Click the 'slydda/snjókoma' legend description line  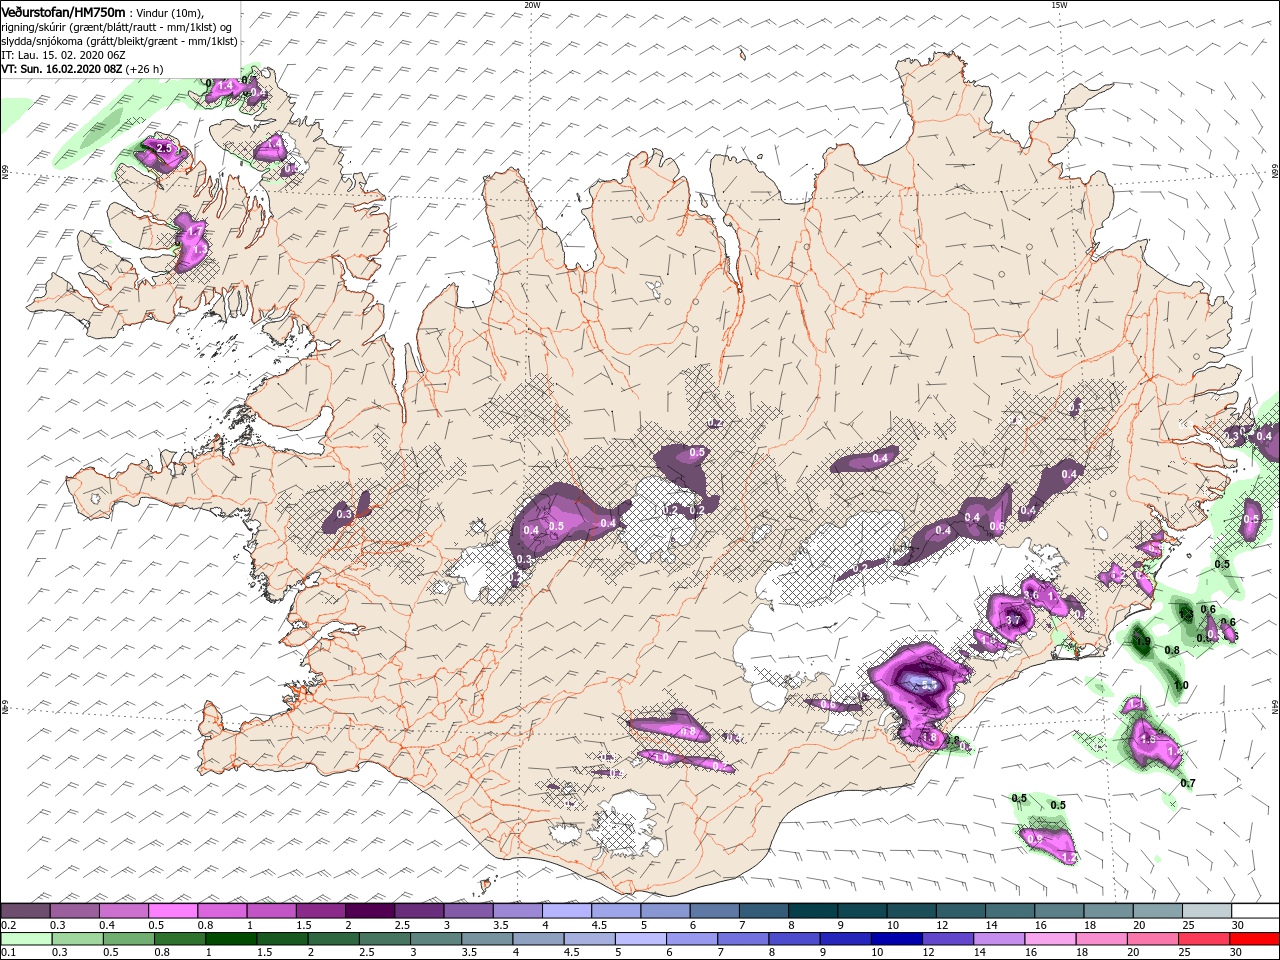point(119,41)
